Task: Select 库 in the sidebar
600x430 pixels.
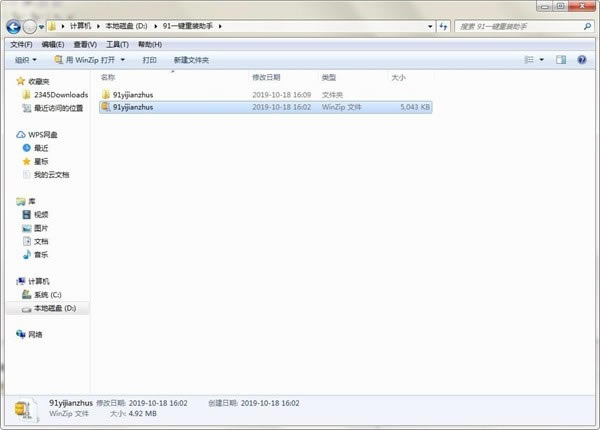Action: [x=32, y=201]
